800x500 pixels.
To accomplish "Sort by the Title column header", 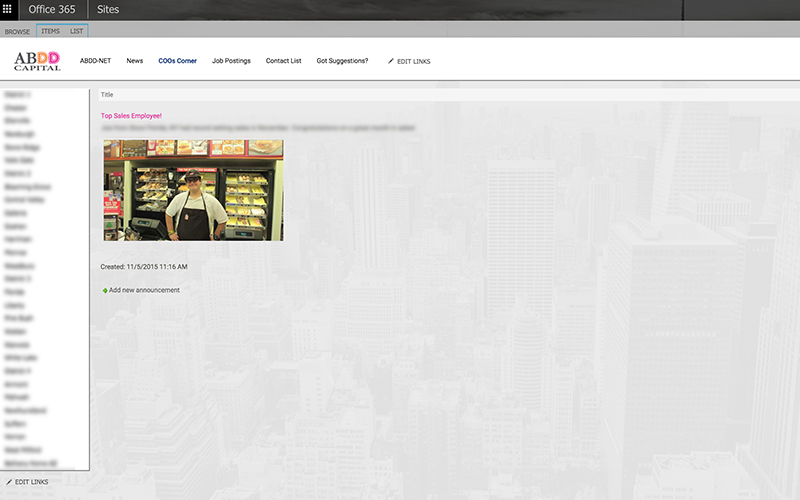I will pyautogui.click(x=107, y=95).
